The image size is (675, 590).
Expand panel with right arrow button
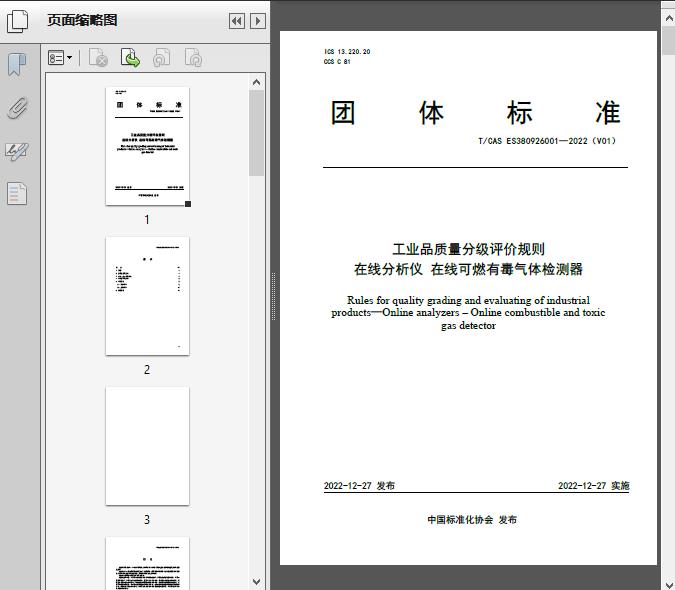point(258,21)
